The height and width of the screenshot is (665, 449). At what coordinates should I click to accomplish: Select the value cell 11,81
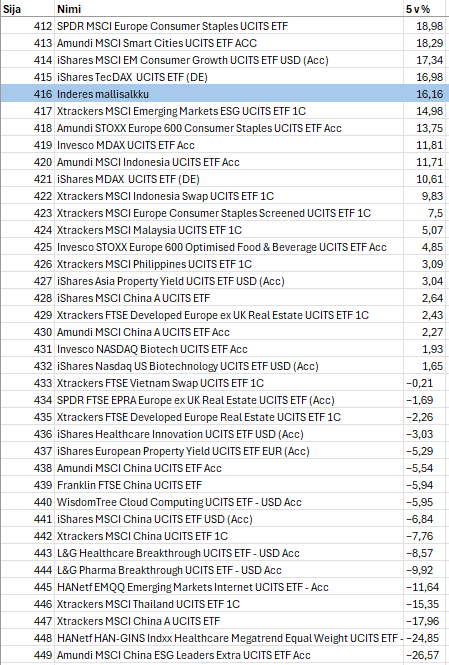click(424, 145)
